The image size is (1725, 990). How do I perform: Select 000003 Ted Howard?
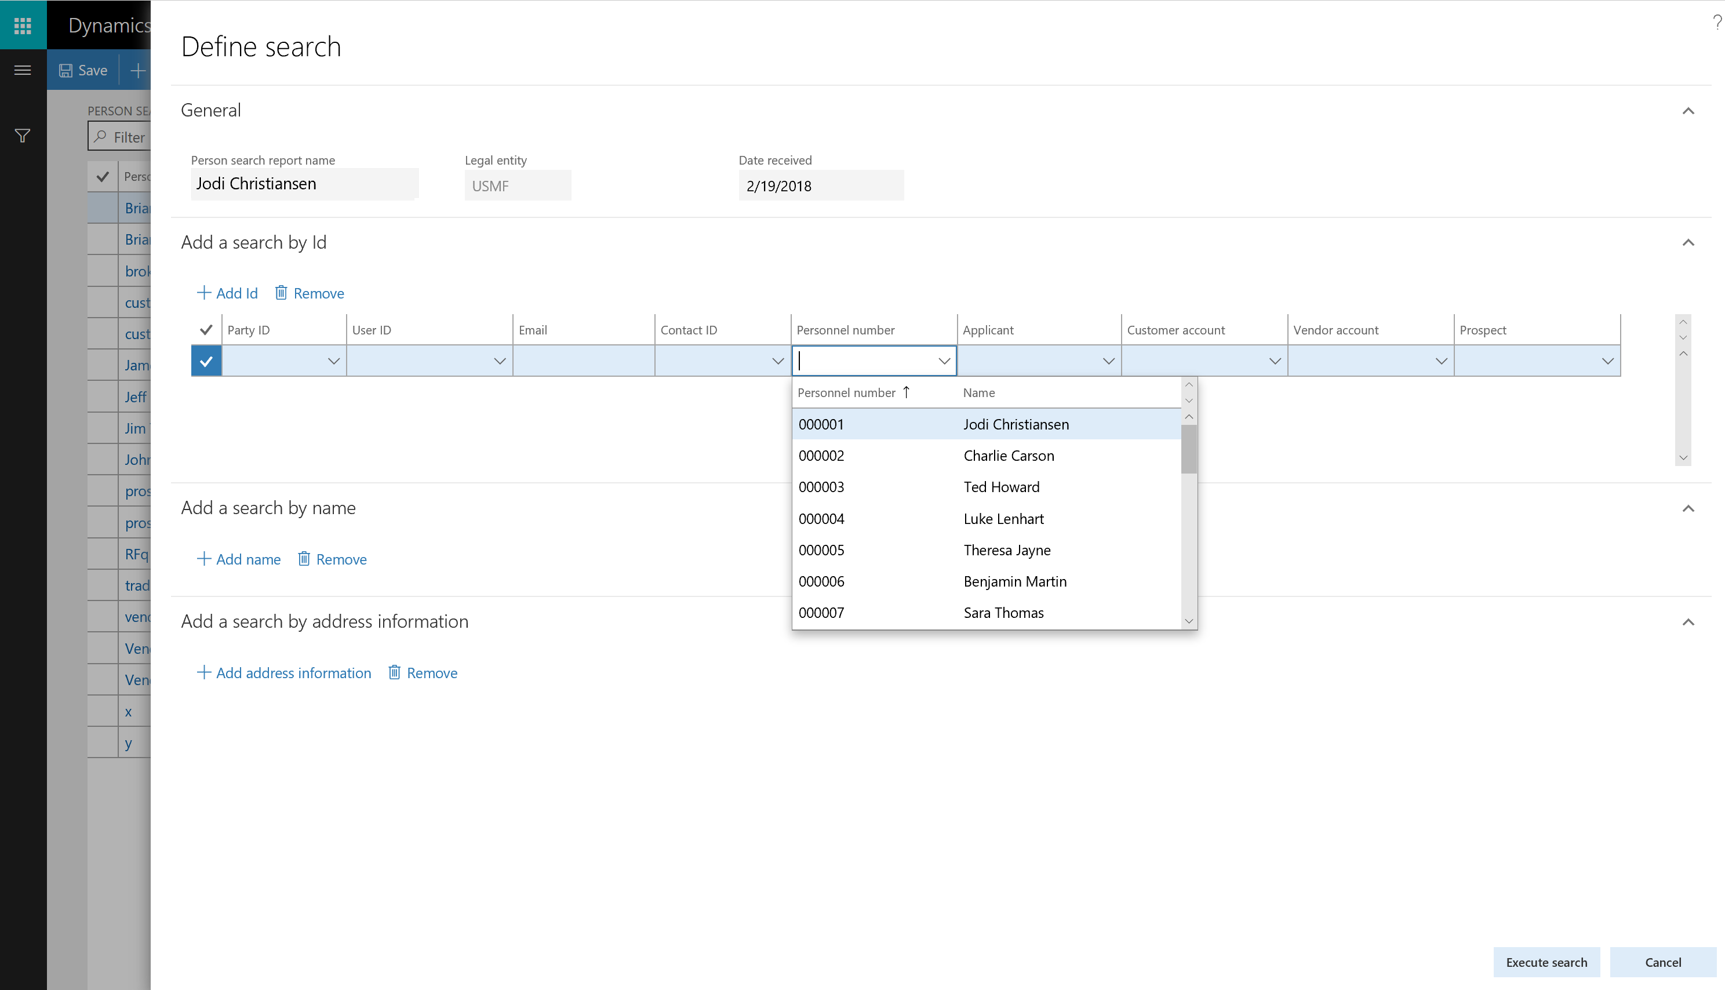coord(987,487)
